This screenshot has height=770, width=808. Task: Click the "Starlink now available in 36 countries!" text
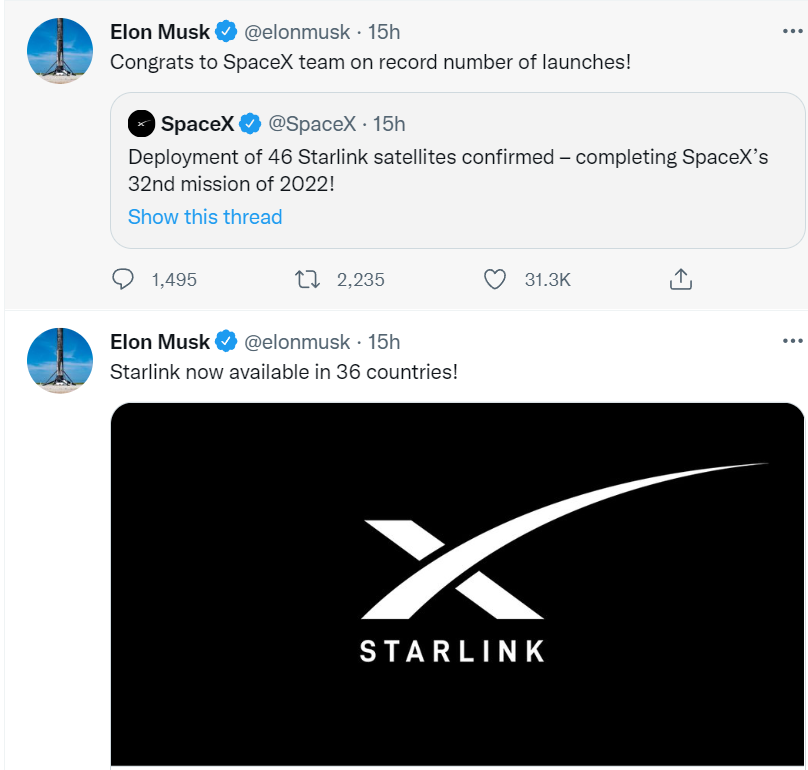284,372
